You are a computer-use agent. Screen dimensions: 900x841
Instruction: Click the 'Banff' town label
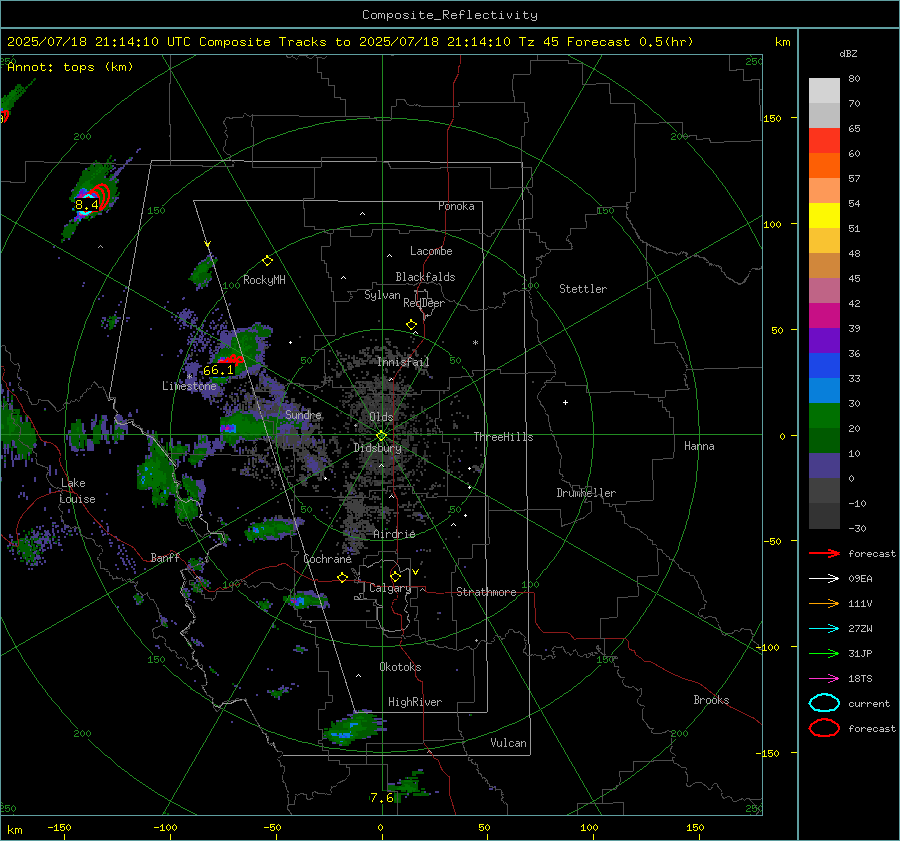[x=165, y=558]
